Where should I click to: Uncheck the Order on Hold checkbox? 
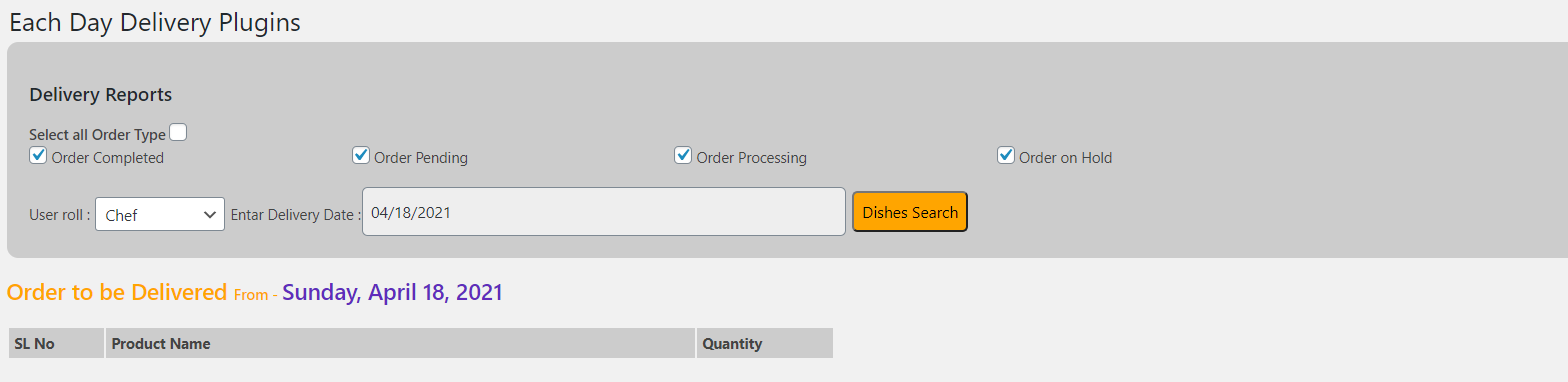pos(1006,155)
